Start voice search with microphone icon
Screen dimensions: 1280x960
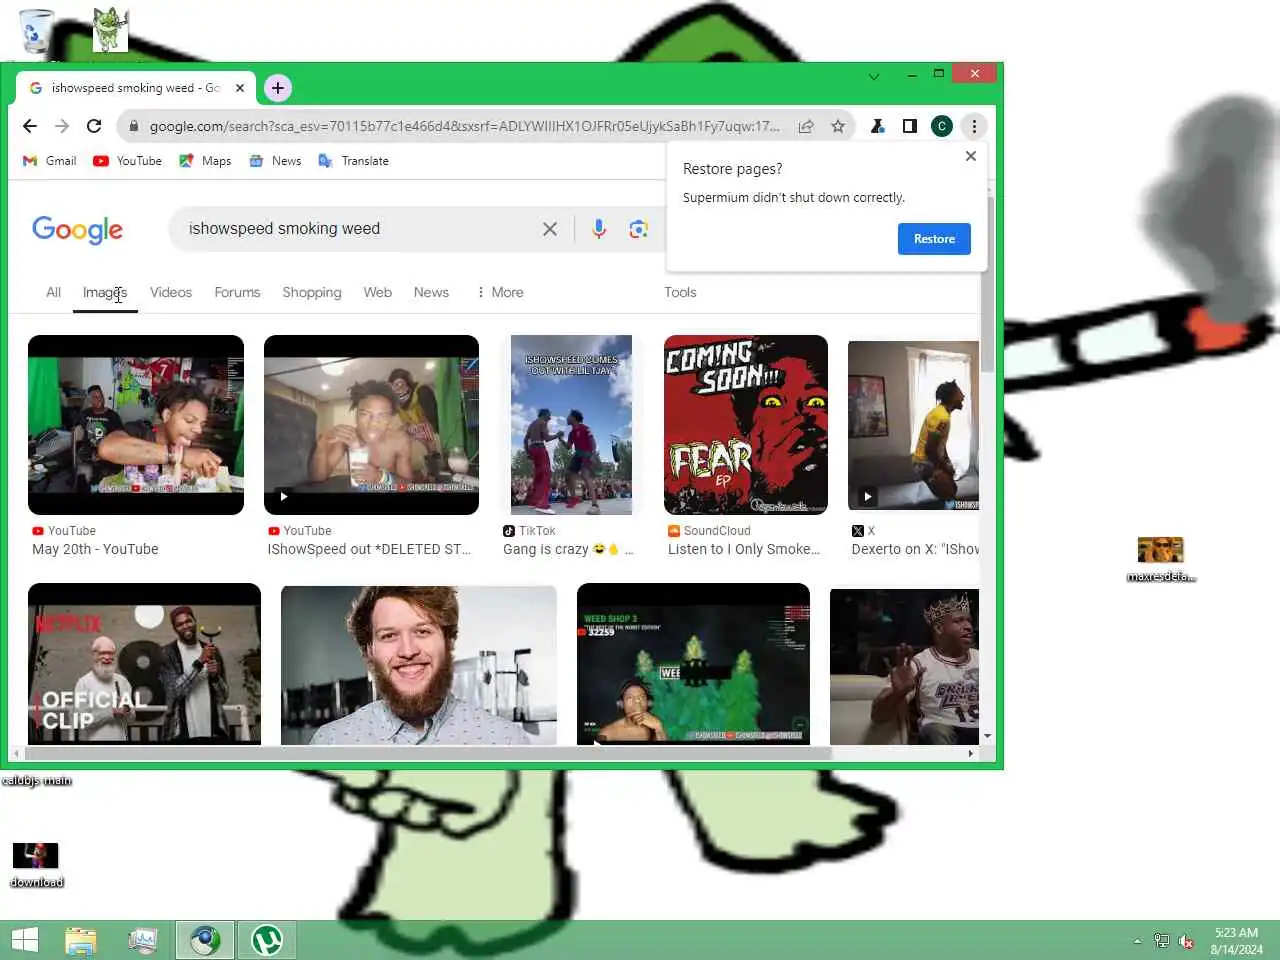598,229
